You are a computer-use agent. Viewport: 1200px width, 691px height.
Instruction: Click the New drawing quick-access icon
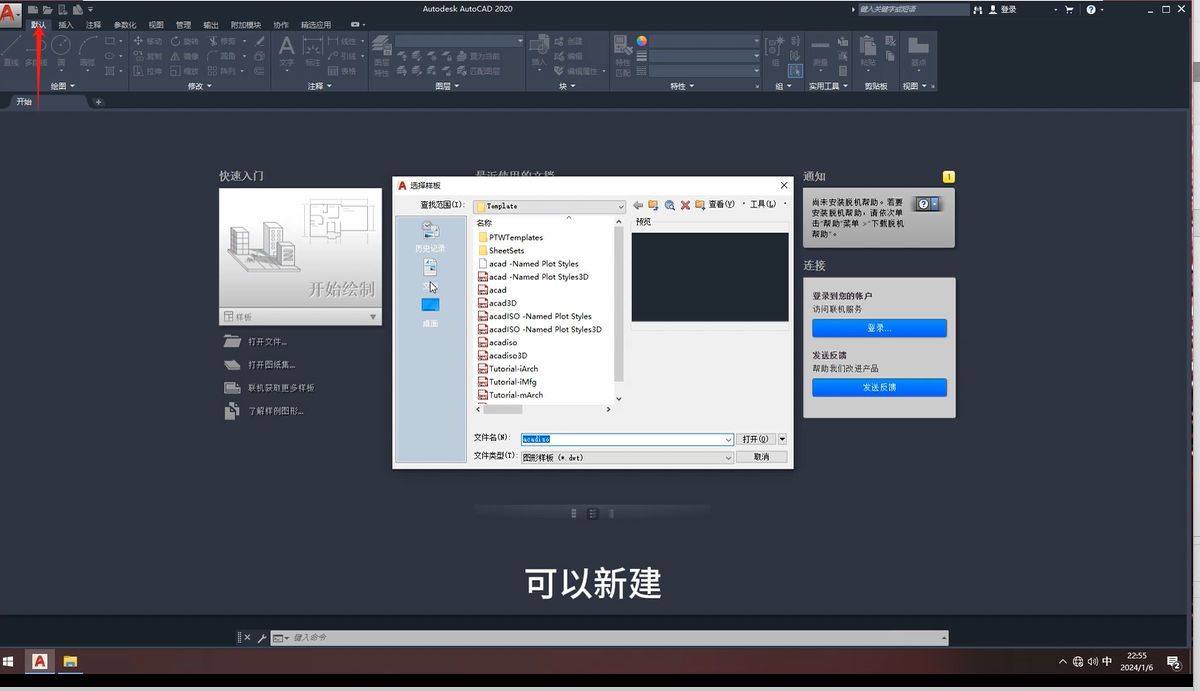coord(33,9)
